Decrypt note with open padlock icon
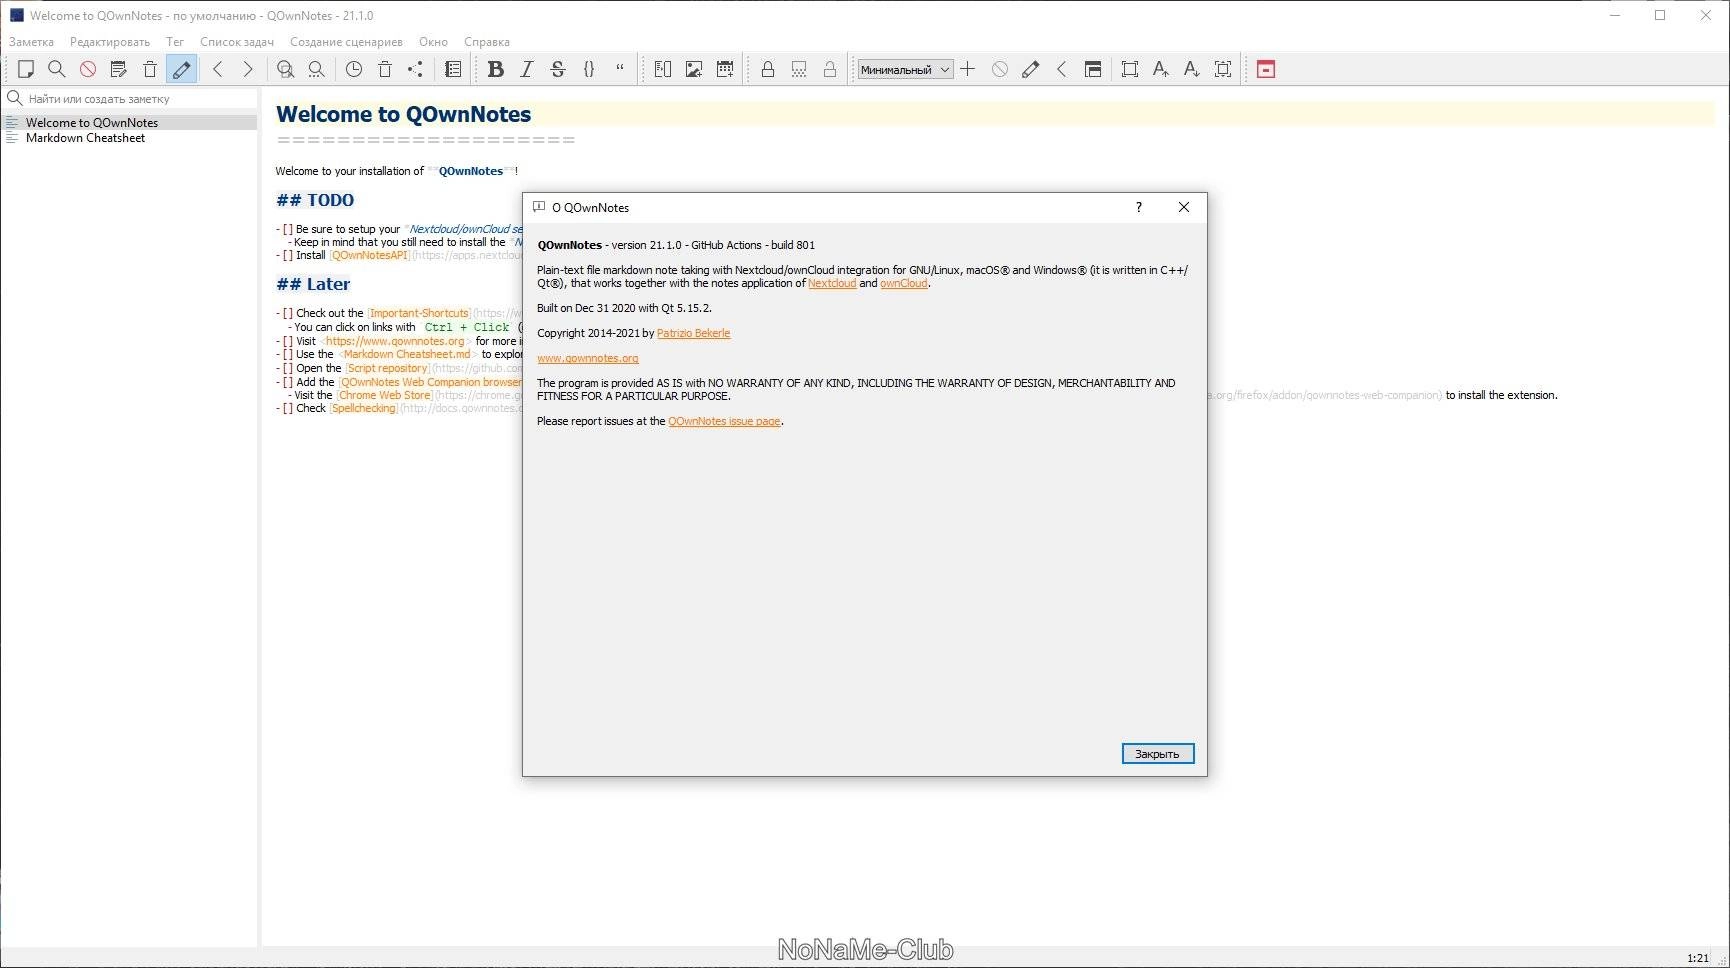The height and width of the screenshot is (968, 1730). pos(830,69)
